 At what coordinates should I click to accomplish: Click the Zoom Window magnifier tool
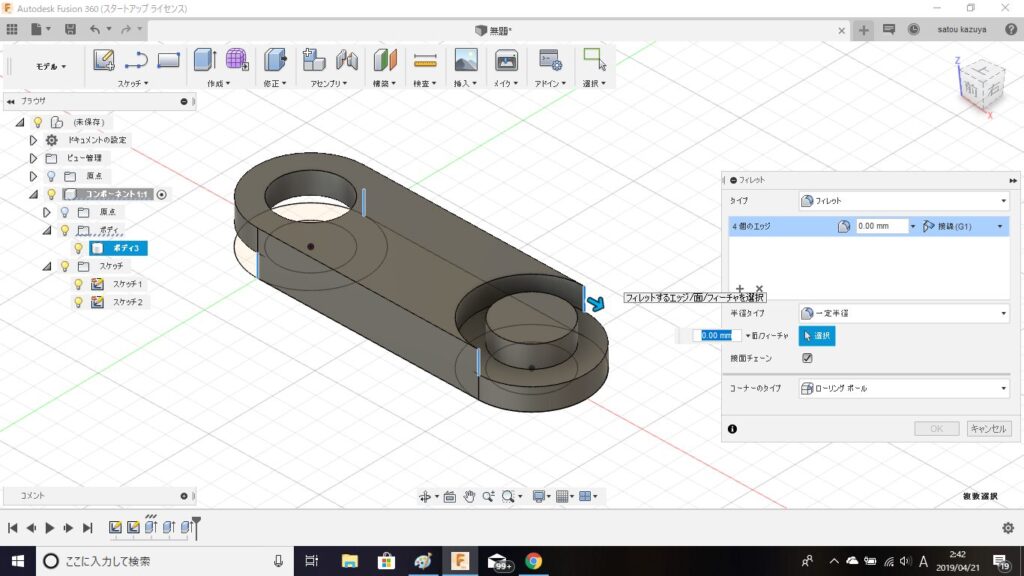pyautogui.click(x=508, y=497)
